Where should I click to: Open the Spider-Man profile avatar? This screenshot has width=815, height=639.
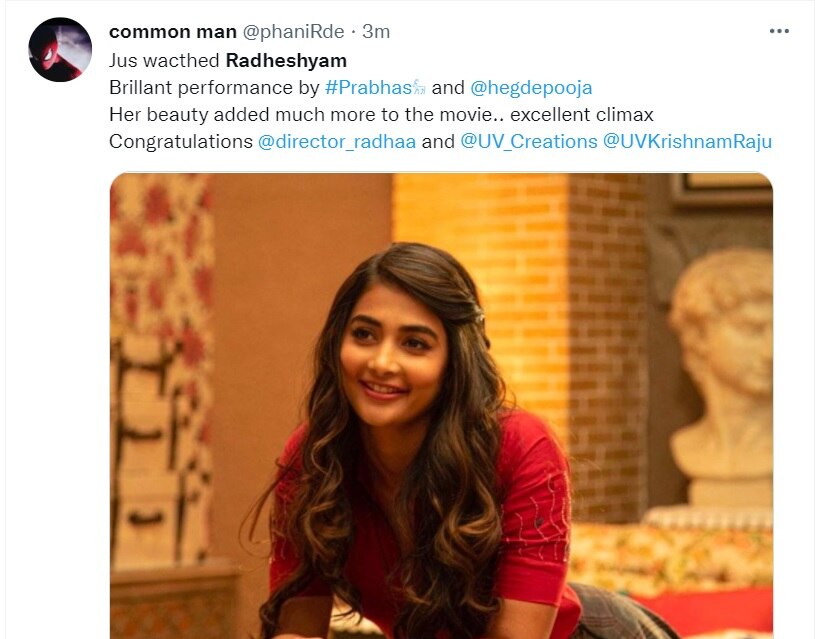(60, 49)
